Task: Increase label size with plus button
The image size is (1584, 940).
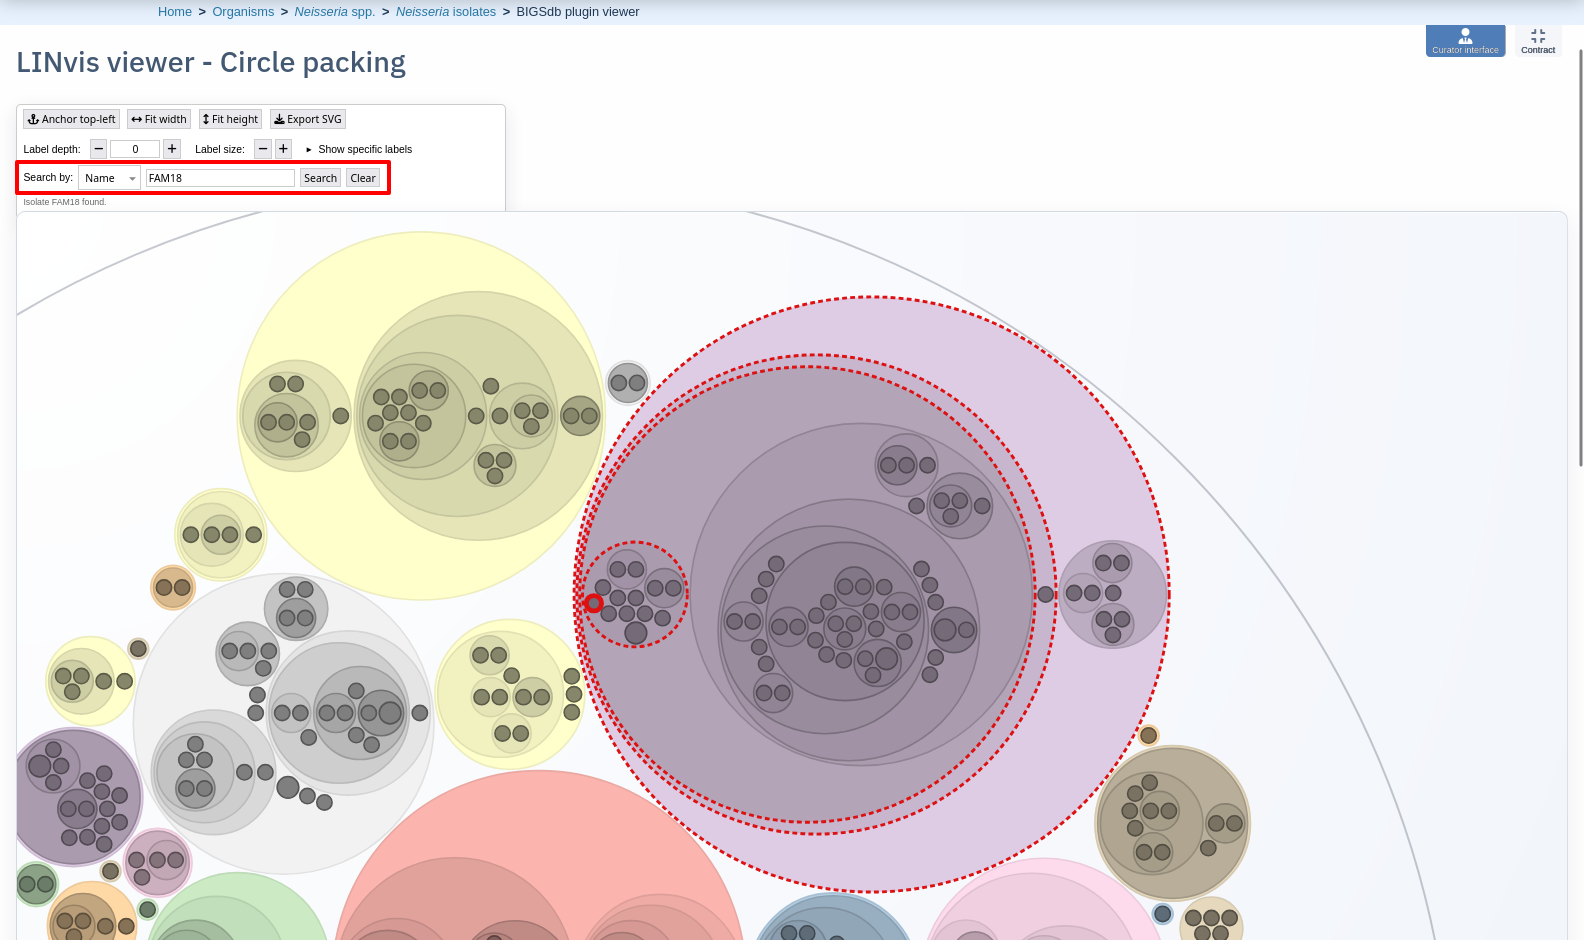Action: coord(284,149)
